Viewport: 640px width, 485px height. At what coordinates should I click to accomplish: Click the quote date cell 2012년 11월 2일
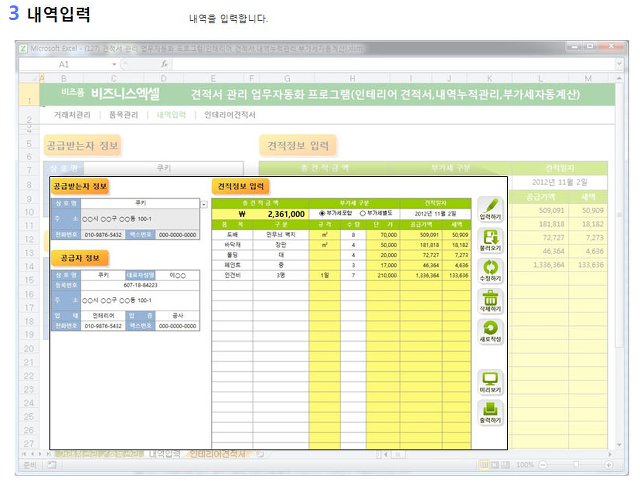coord(436,214)
